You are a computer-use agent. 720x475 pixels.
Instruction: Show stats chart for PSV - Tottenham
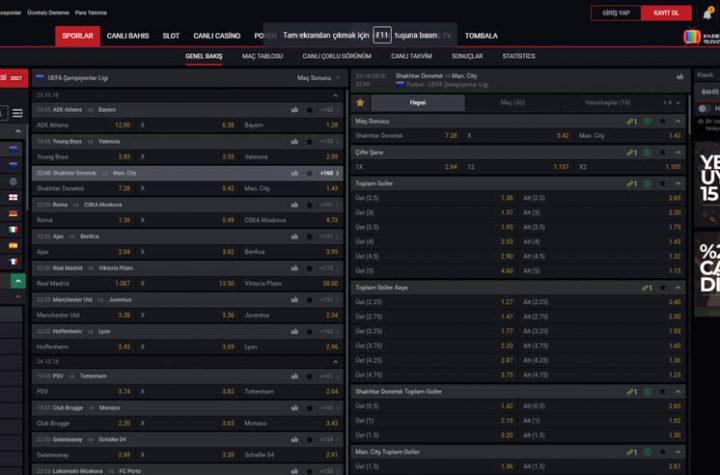[x=294, y=376]
